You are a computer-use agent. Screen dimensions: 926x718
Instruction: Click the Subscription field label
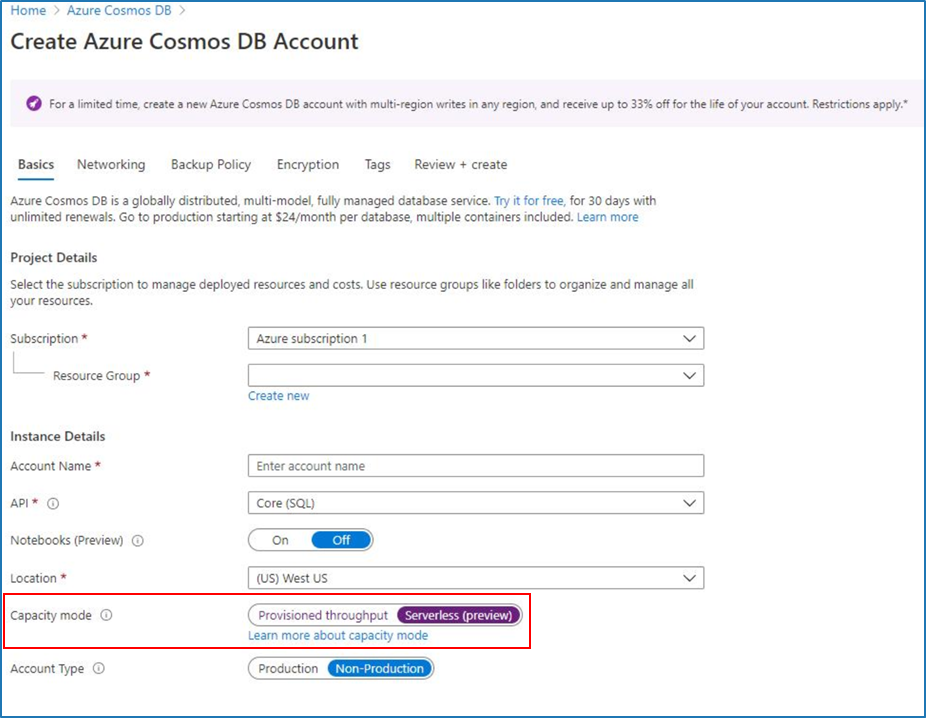(44, 339)
